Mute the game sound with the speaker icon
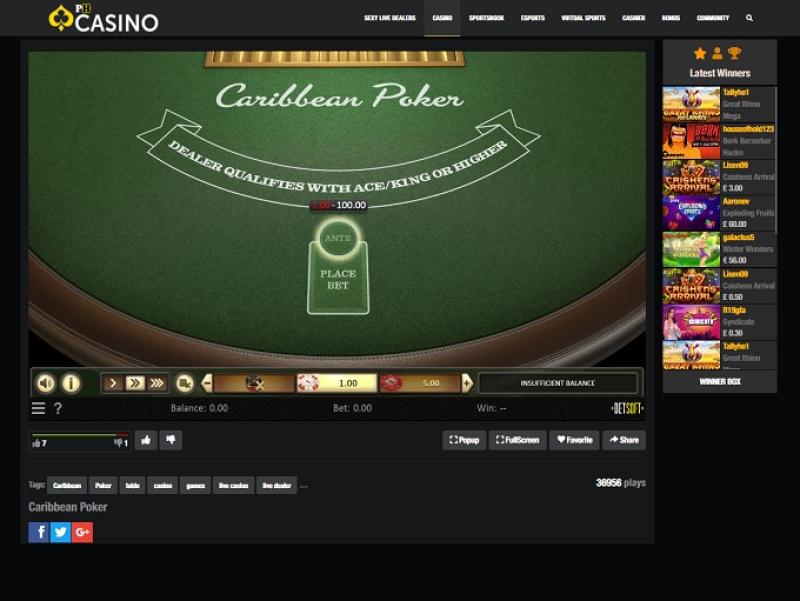 (x=45, y=383)
